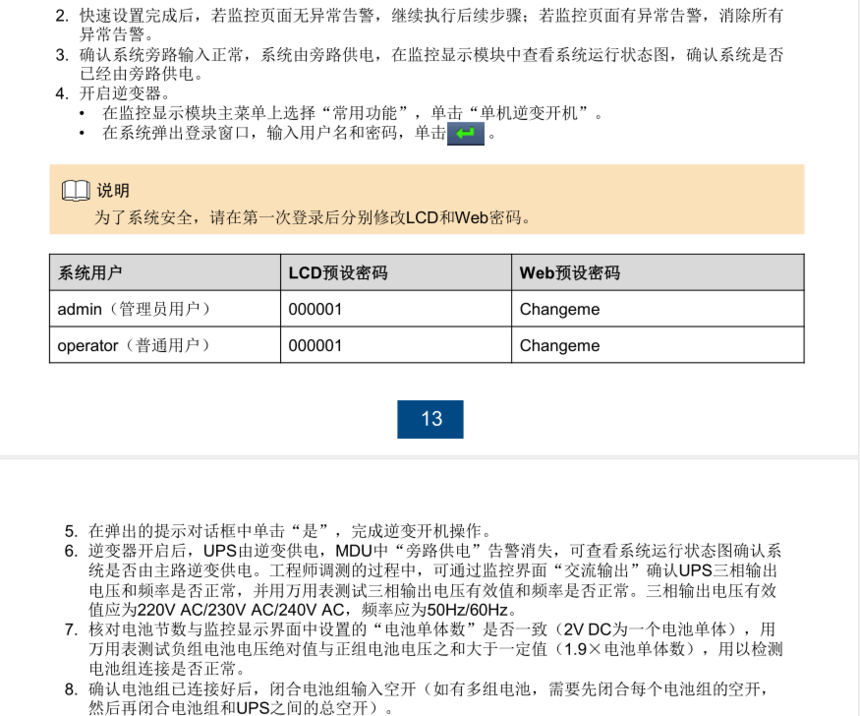The height and width of the screenshot is (716, 860).
Task: Click the '说明' note heading
Action: coord(113,191)
